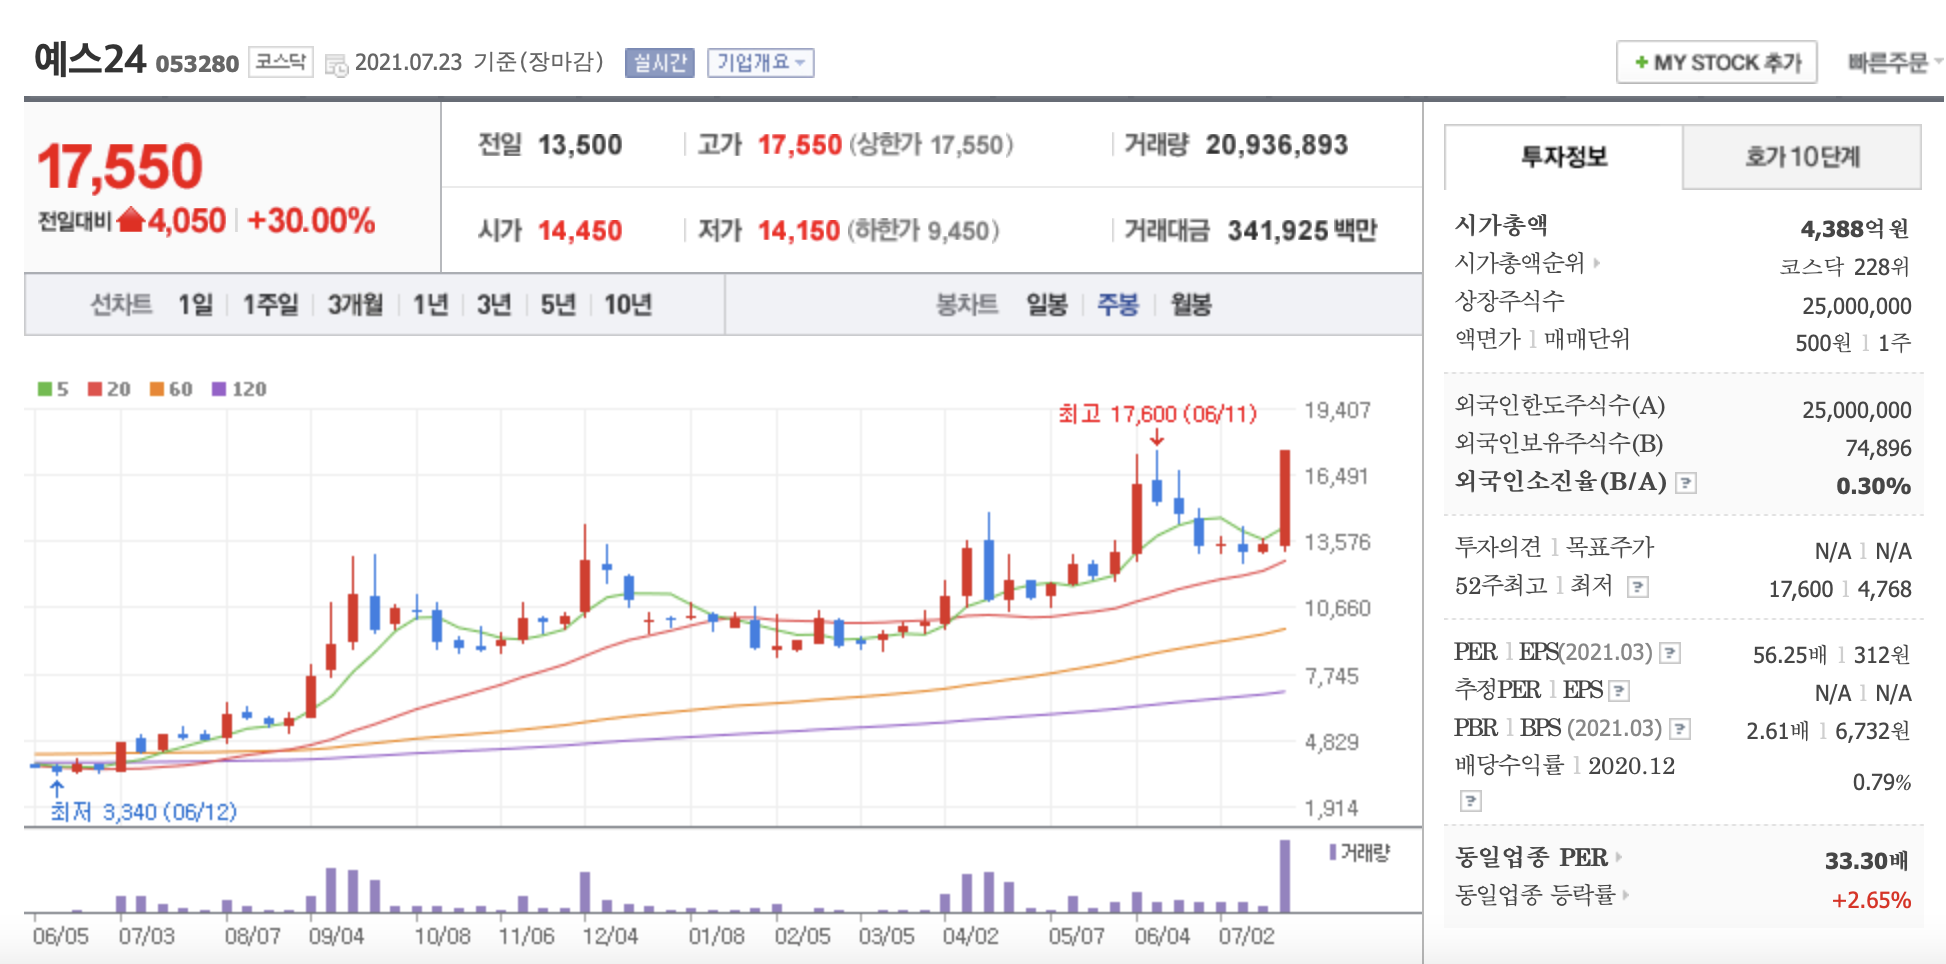Click the red 20-day moving average legend
Viewport: 1946px width, 964px height.
tap(109, 389)
